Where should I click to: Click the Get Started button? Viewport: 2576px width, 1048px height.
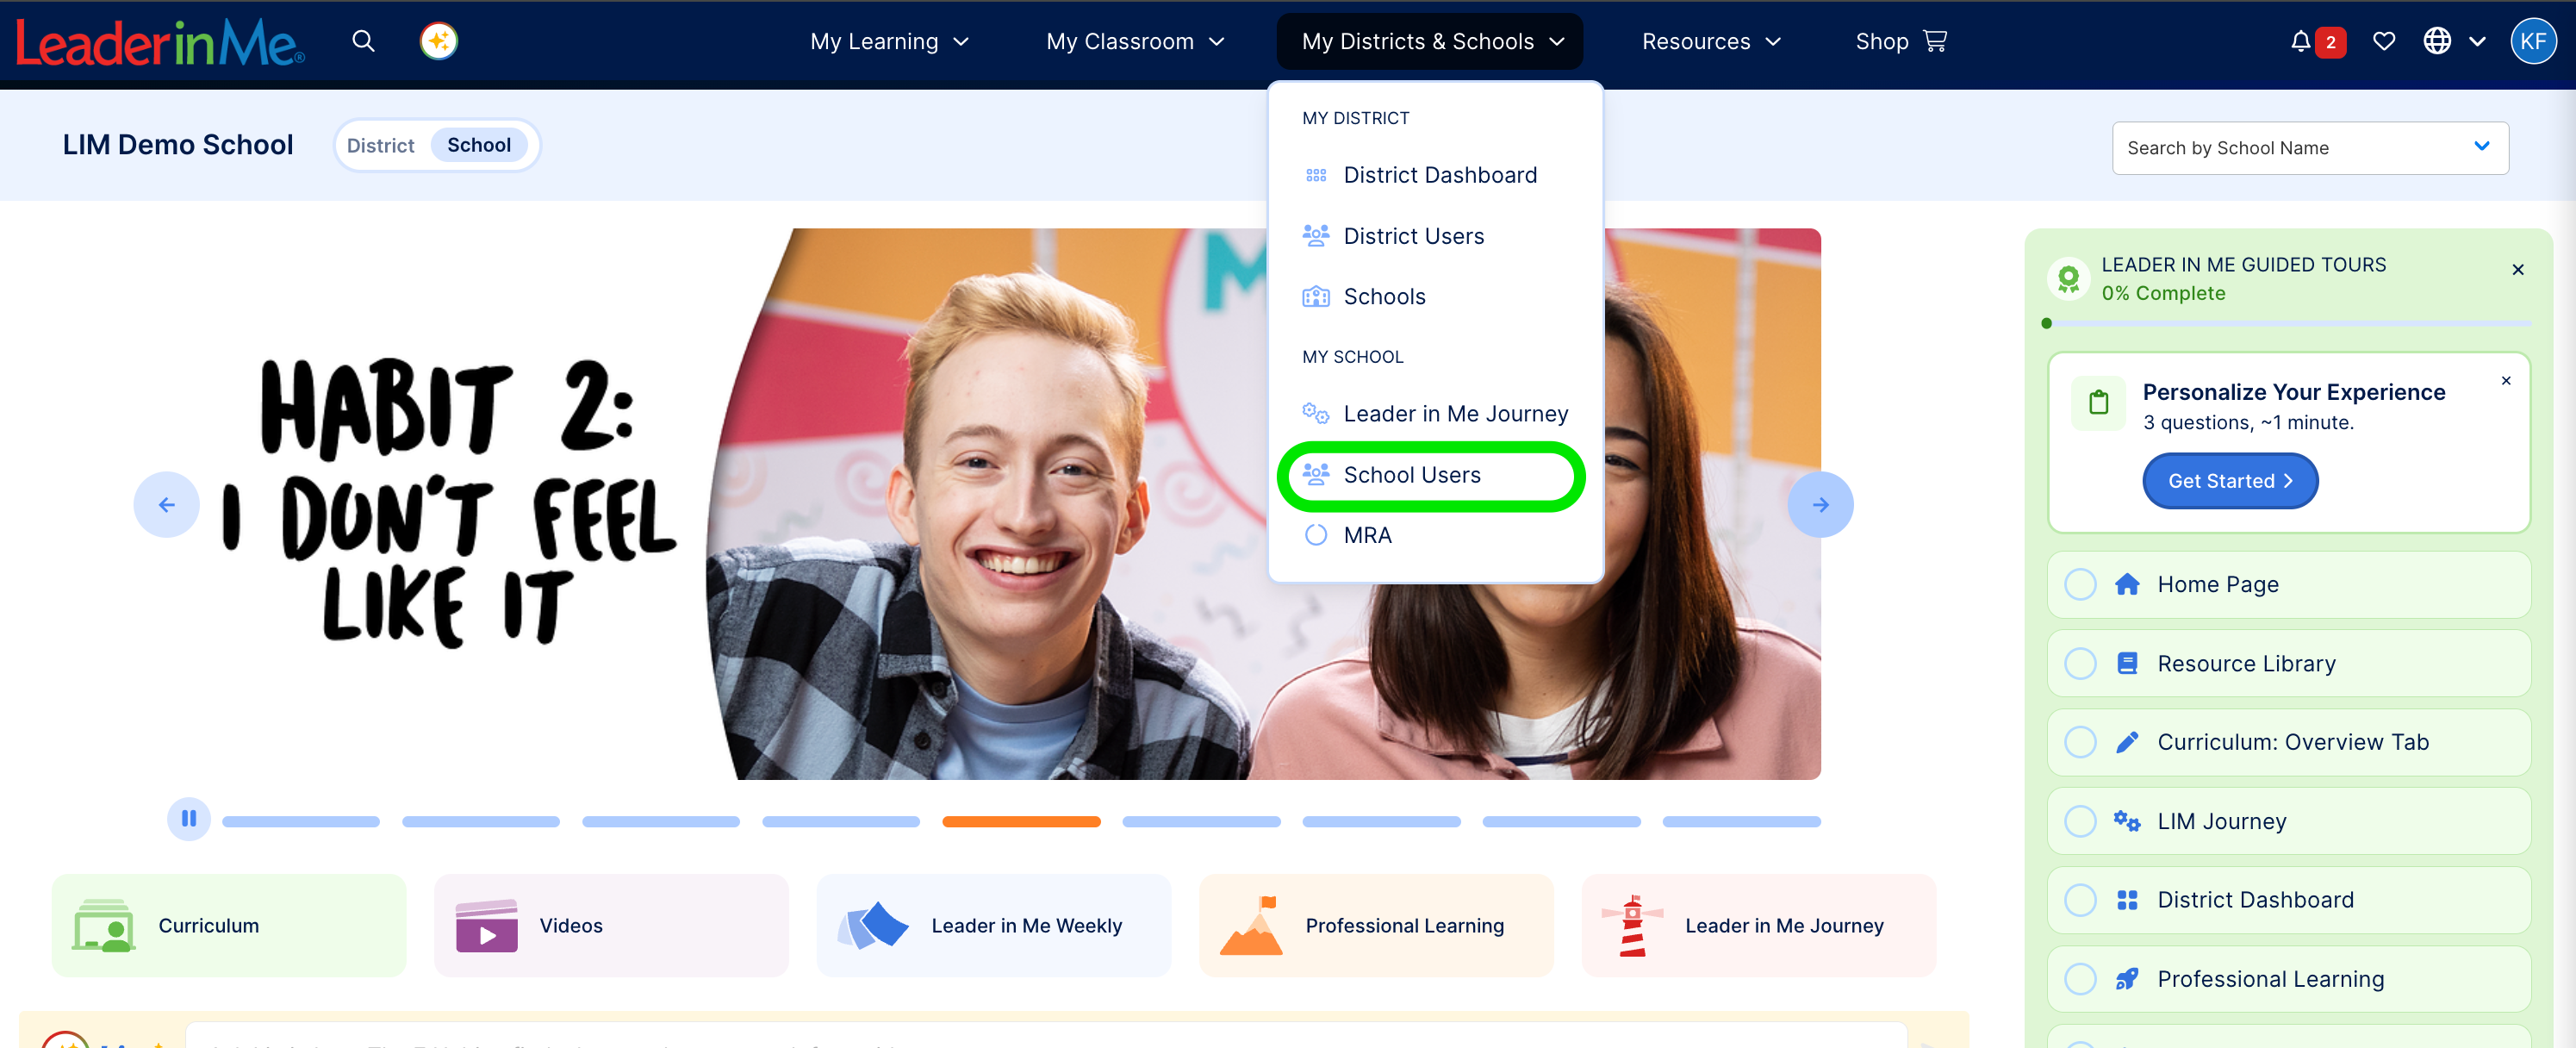coord(2229,481)
